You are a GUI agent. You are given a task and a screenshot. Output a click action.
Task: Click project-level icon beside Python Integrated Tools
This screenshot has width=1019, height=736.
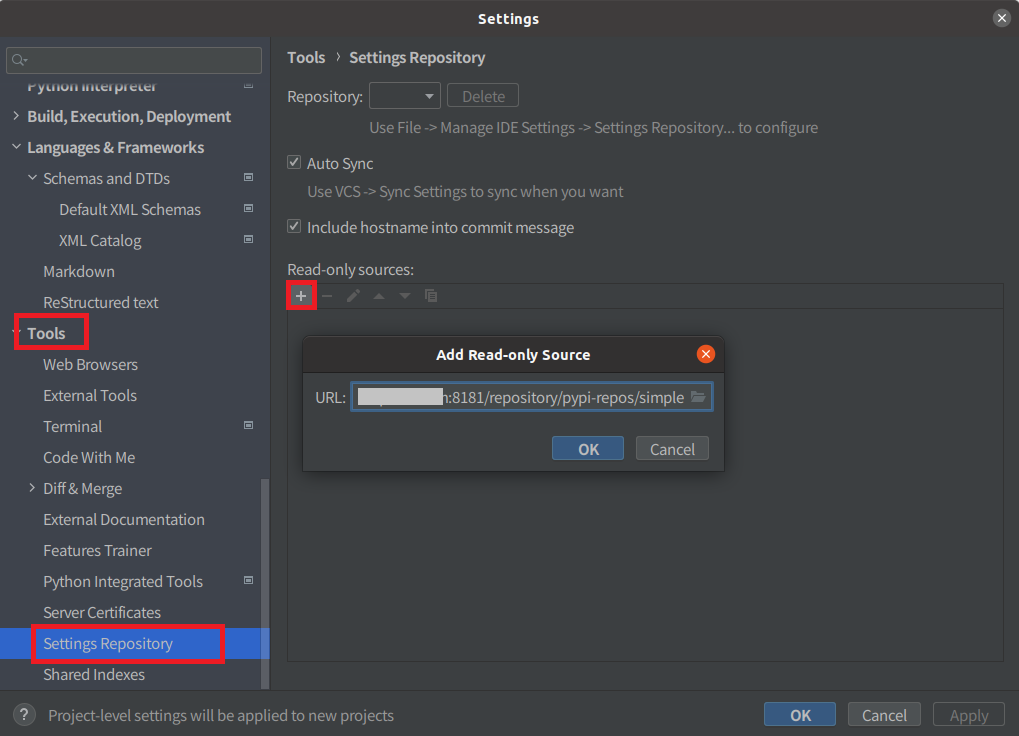pos(248,581)
